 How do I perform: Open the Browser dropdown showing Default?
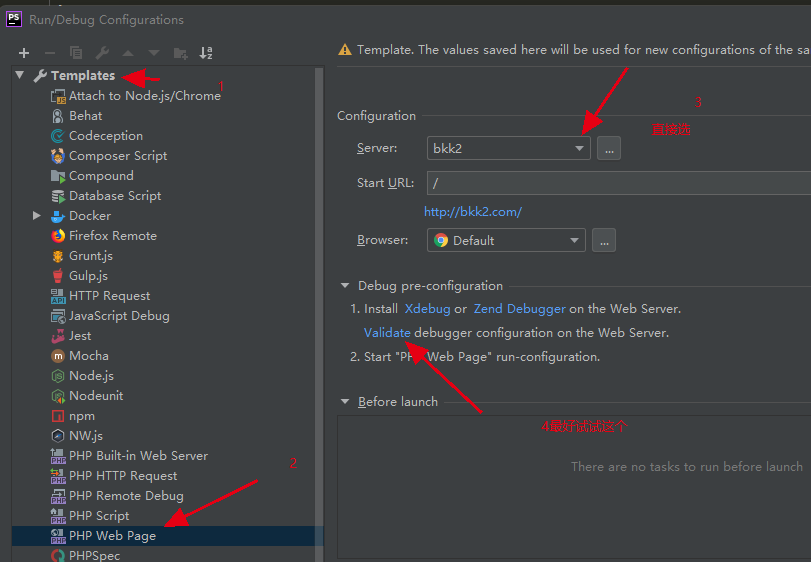tap(506, 240)
